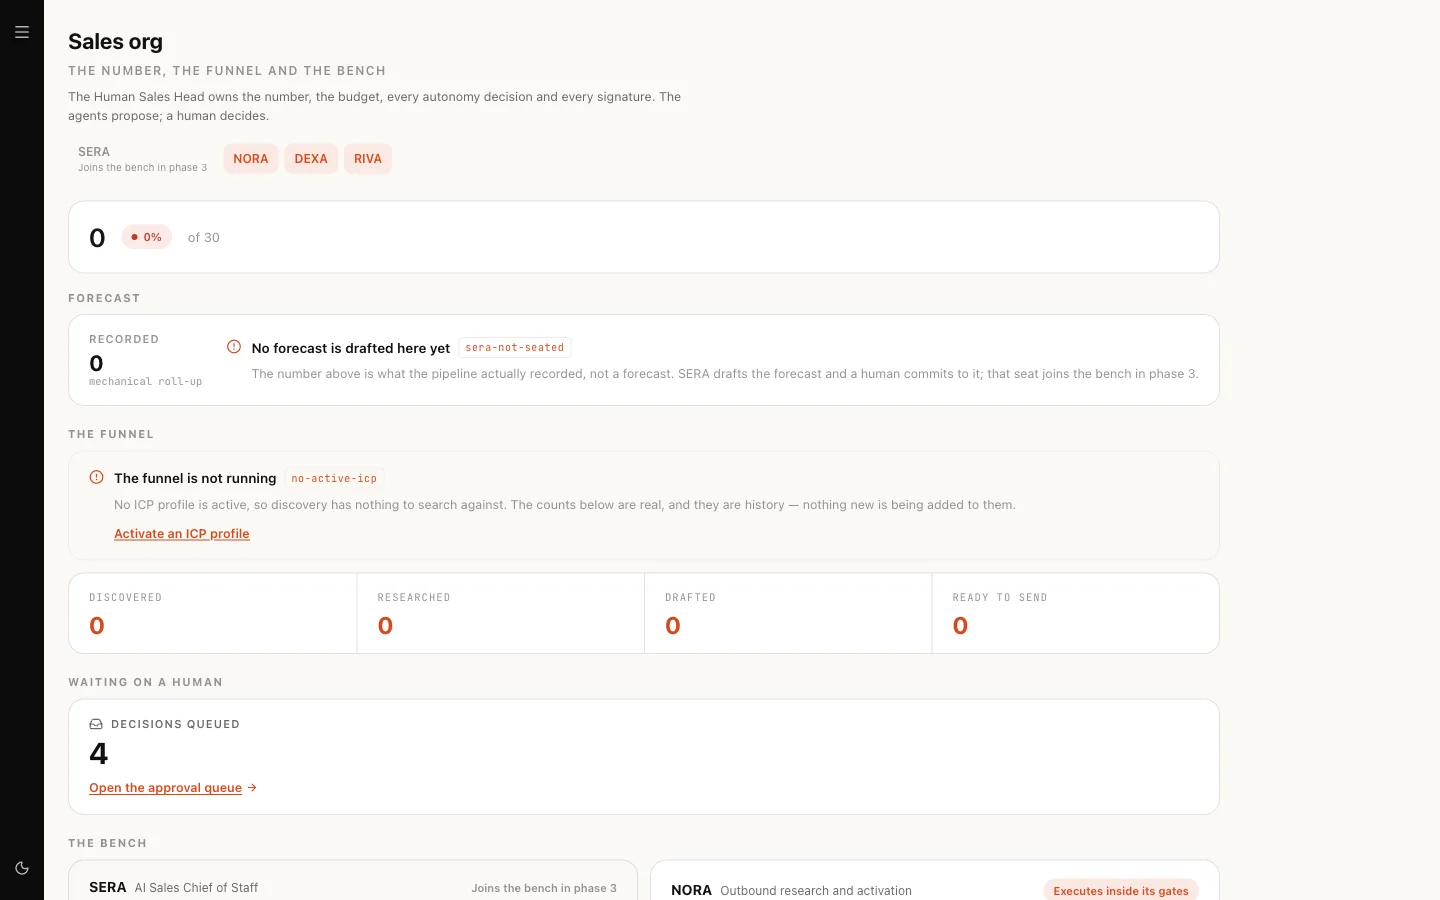Click the sera-not-seated tag
The height and width of the screenshot is (900, 1440).
(x=515, y=348)
